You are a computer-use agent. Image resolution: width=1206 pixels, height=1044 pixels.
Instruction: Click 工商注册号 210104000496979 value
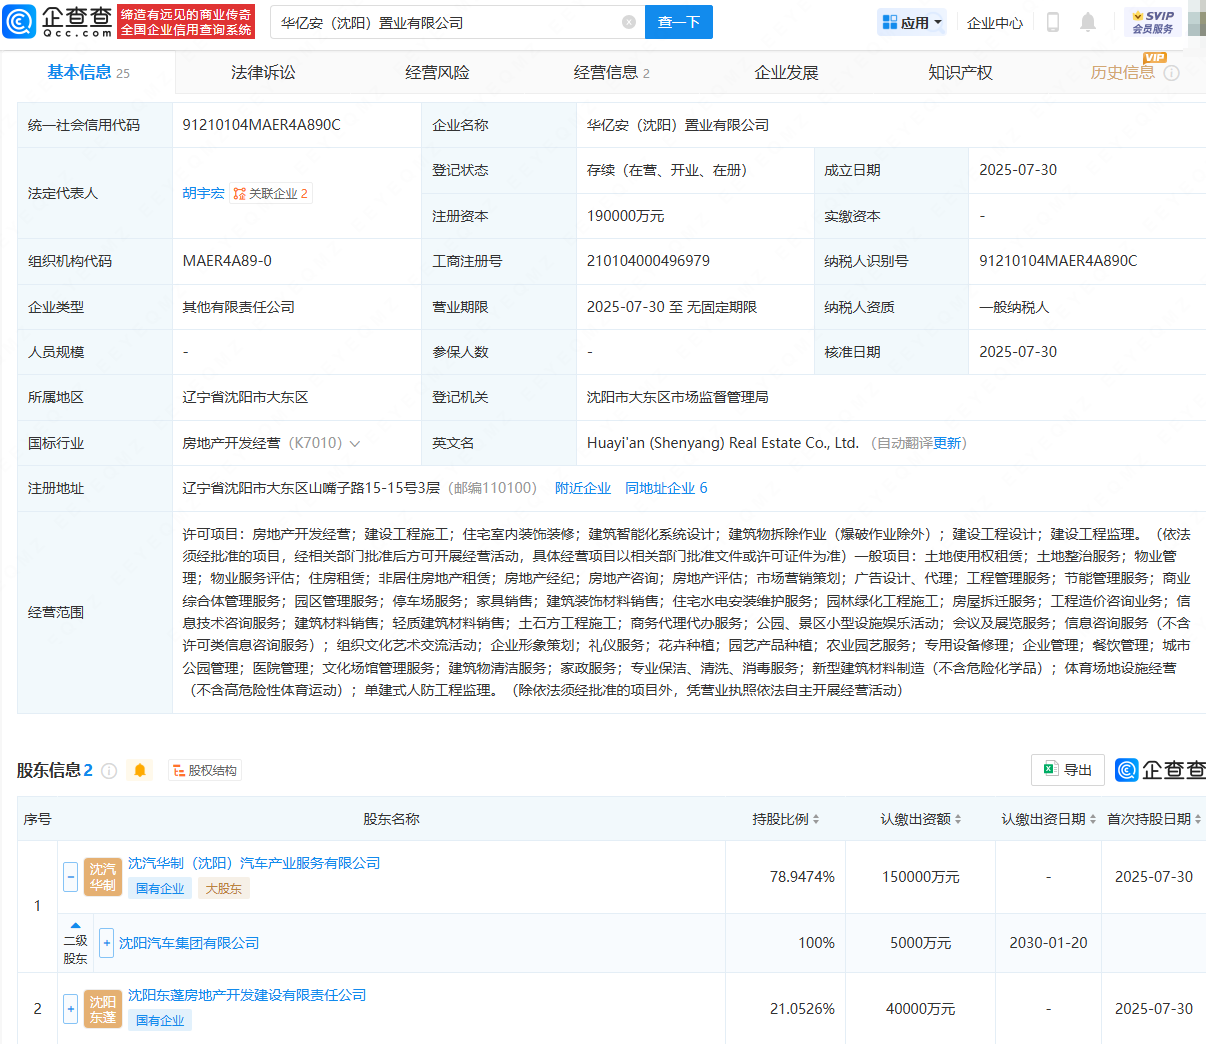[x=648, y=261]
